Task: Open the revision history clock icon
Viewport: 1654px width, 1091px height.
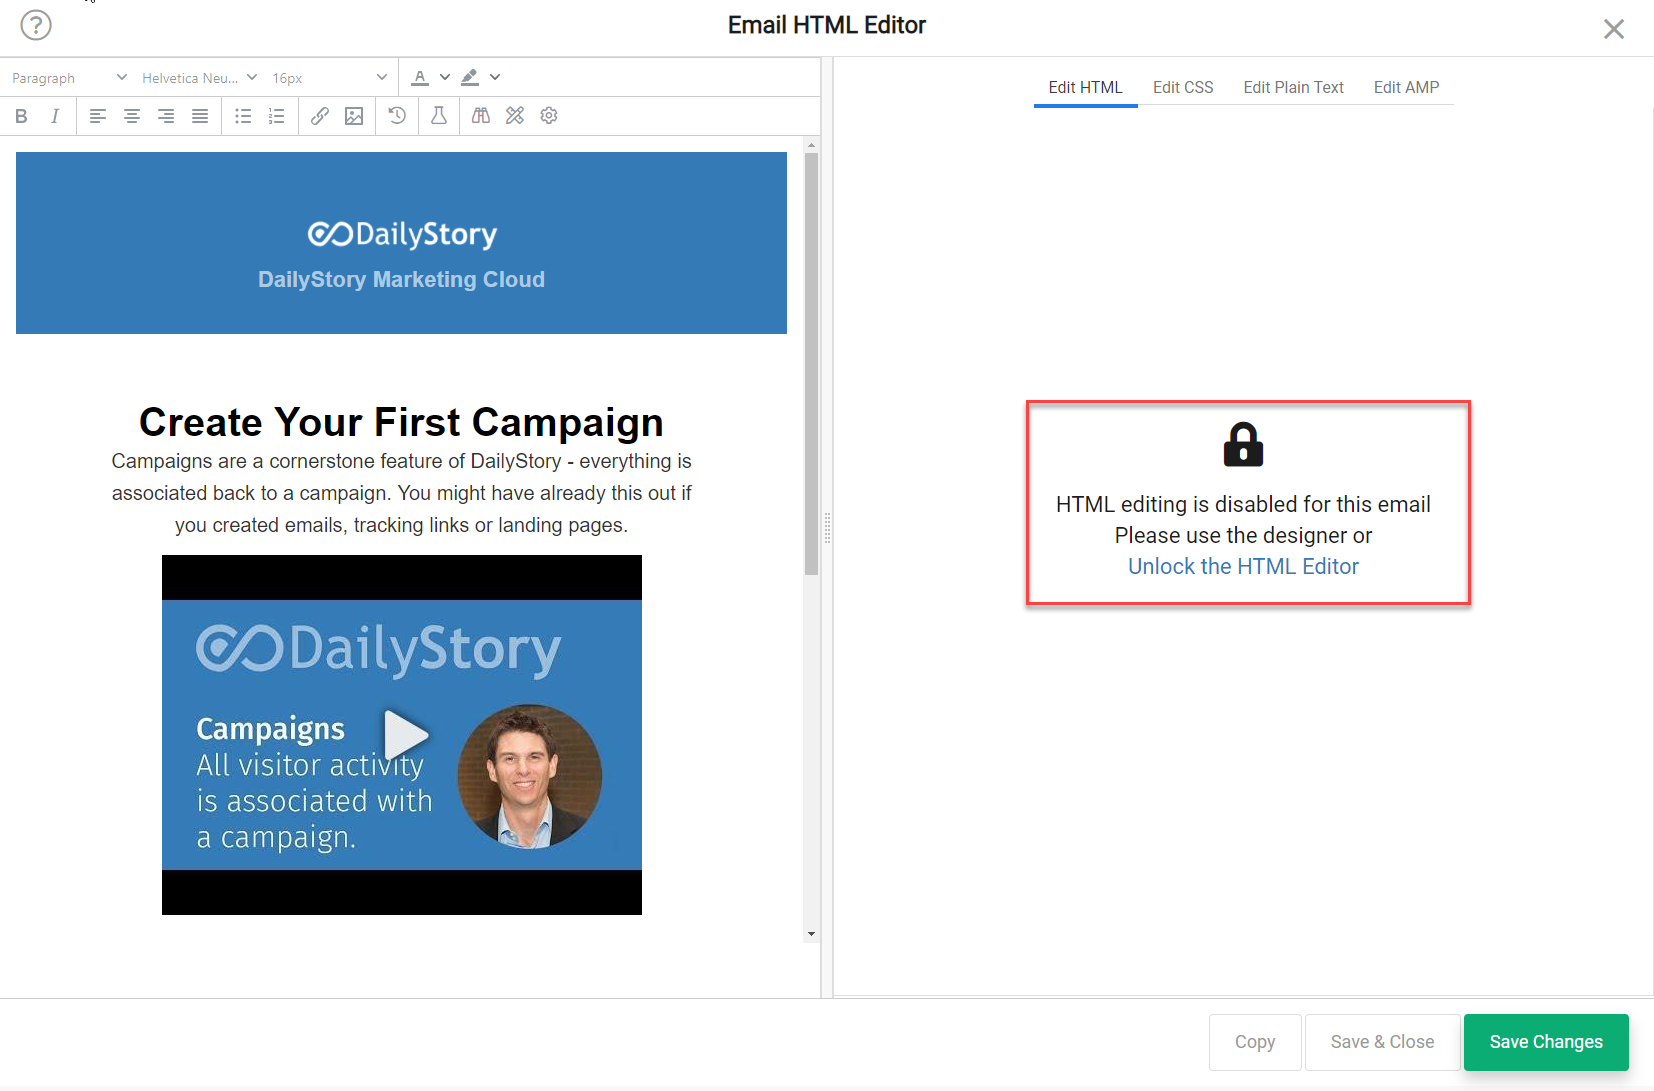Action: 397,116
